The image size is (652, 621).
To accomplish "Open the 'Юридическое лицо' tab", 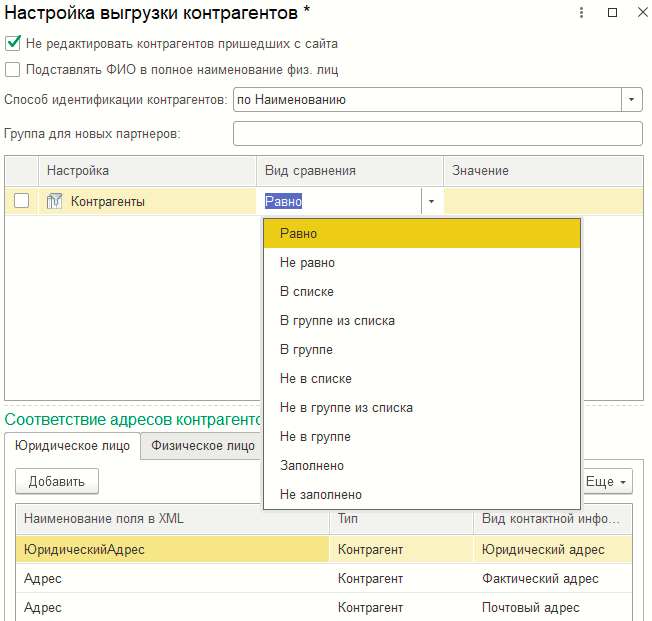I will [72, 446].
